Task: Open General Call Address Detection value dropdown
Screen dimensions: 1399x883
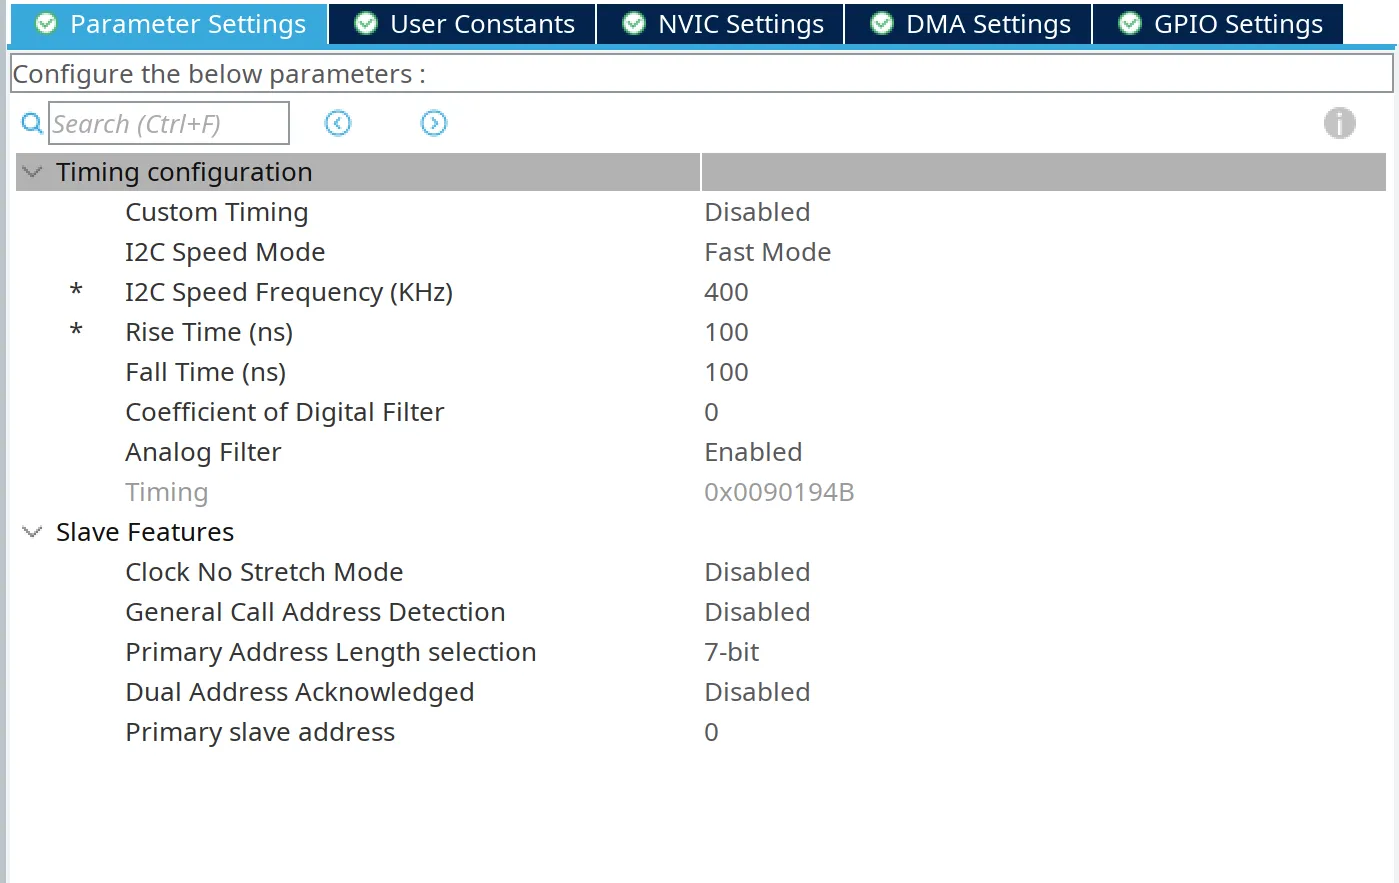Action: 757,612
